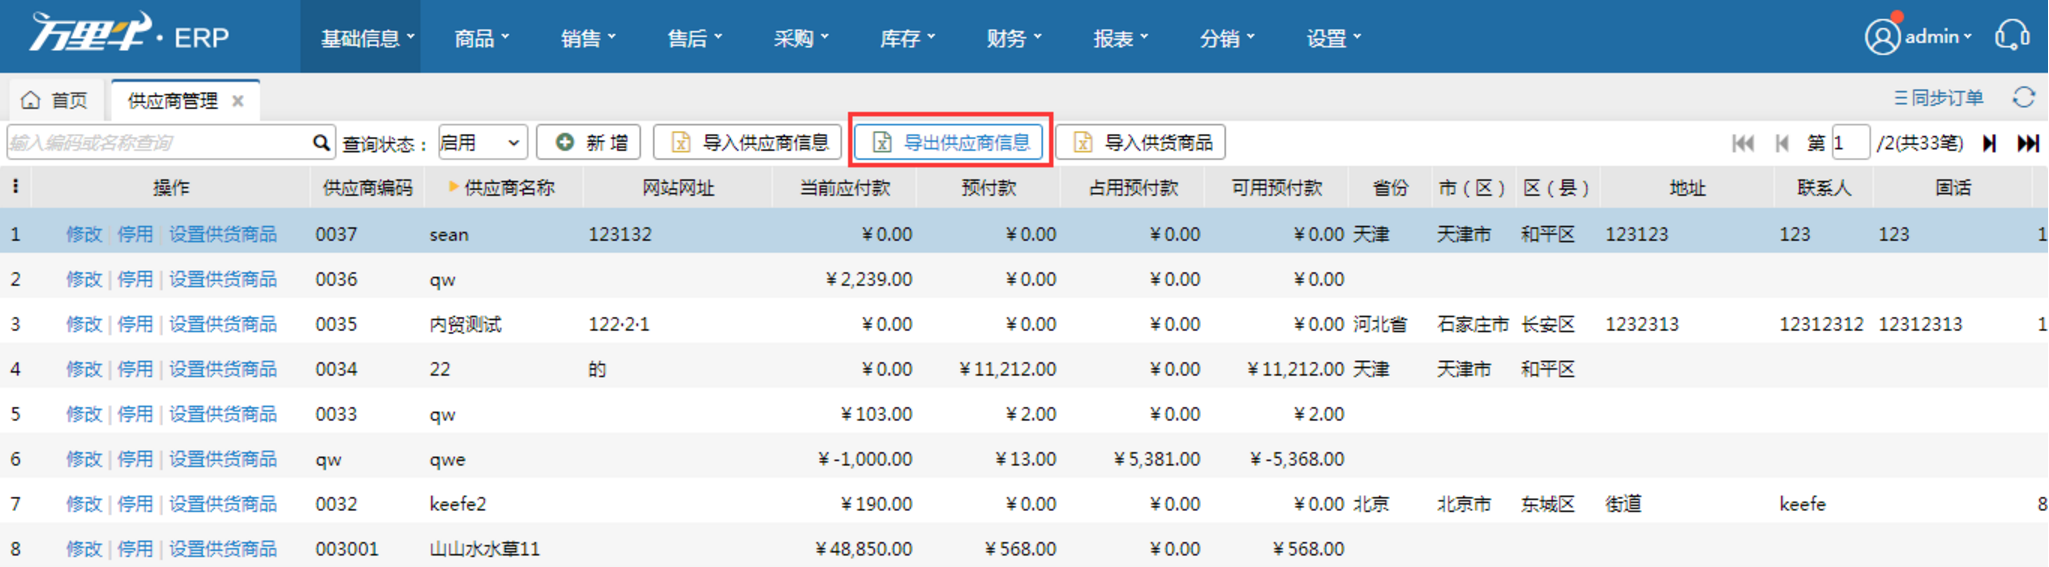Click the 预付款 column header
This screenshot has height=567, width=2049.
(989, 187)
